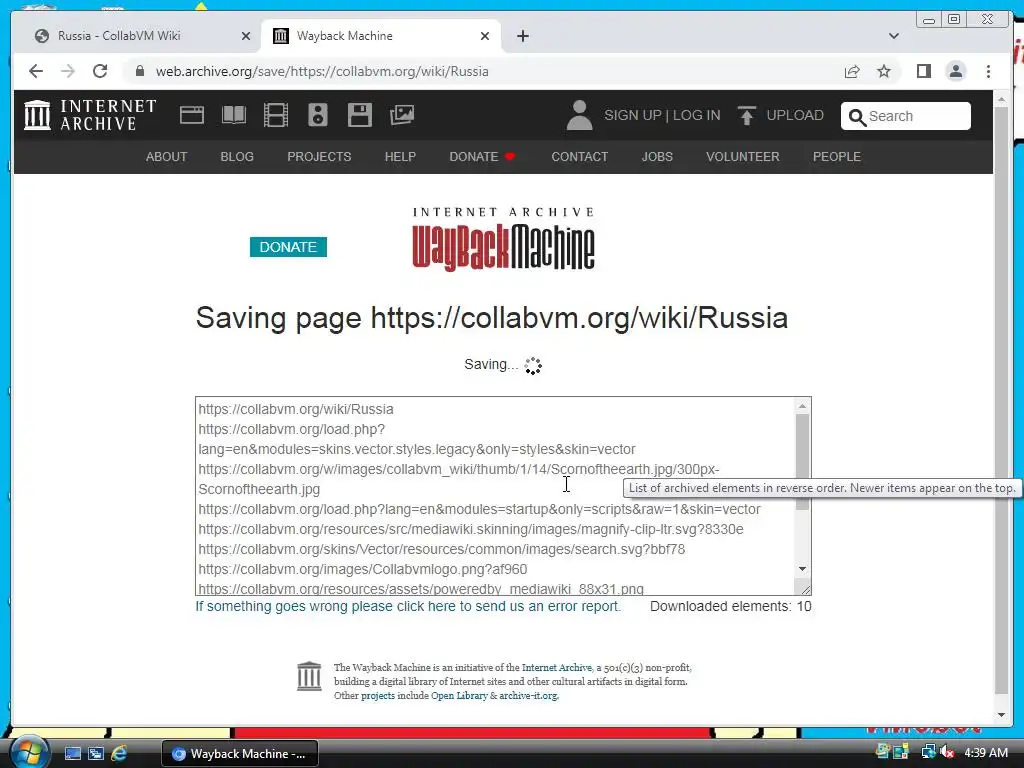The width and height of the screenshot is (1024, 768).
Task: Open the Video film strip icon
Action: point(276,115)
